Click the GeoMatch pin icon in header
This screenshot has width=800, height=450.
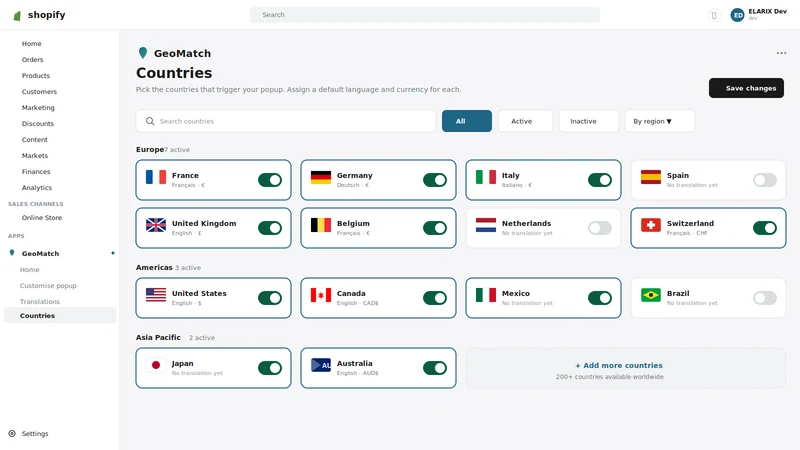(143, 53)
